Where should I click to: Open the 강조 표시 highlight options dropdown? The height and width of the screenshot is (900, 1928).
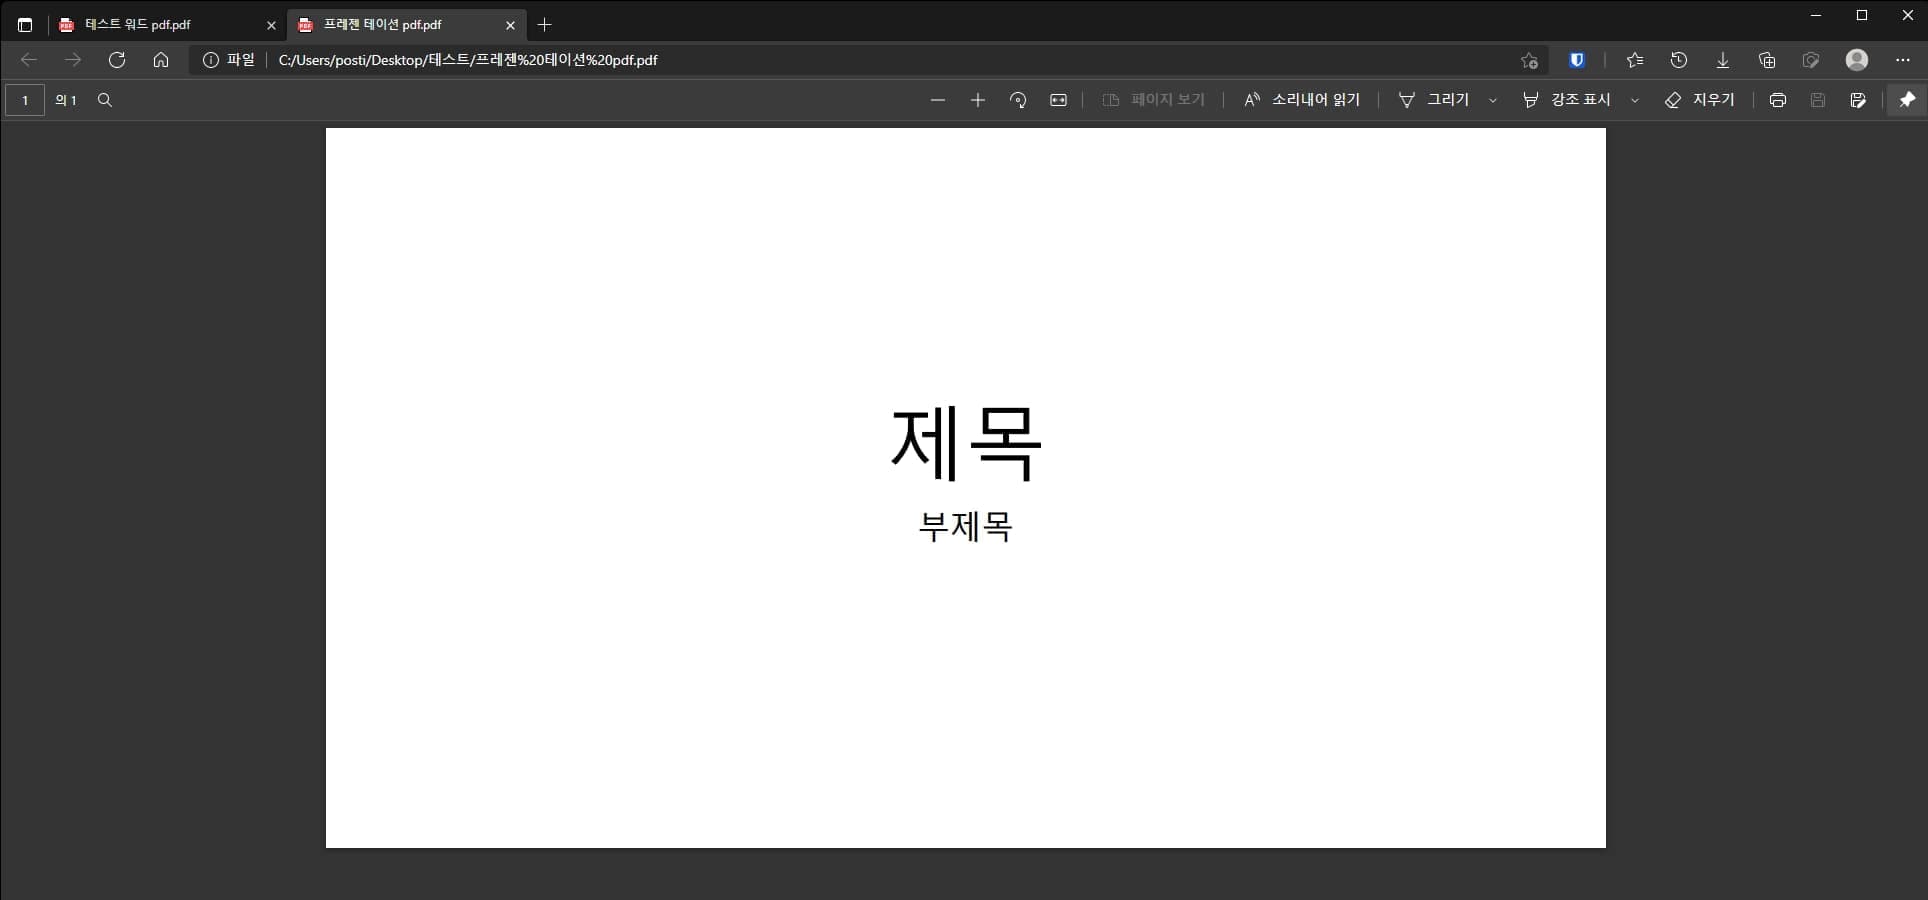(1634, 100)
